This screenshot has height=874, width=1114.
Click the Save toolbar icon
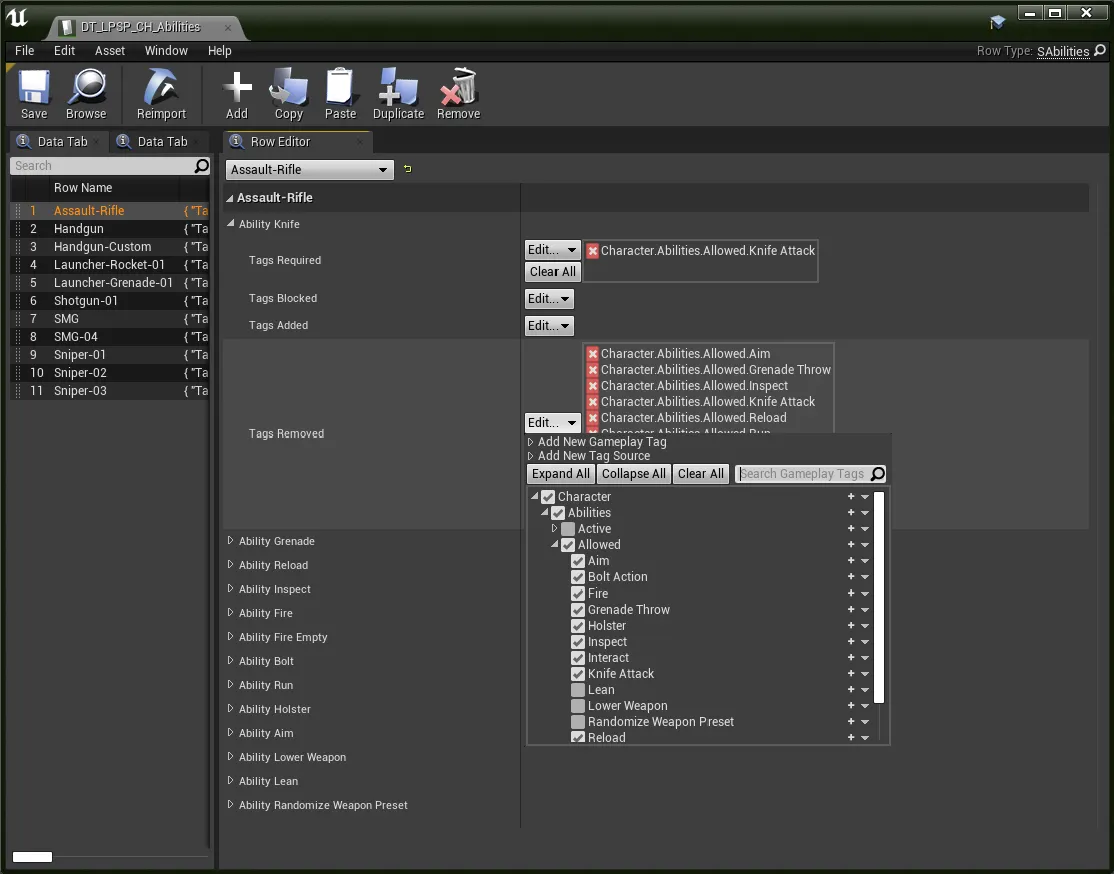(34, 89)
